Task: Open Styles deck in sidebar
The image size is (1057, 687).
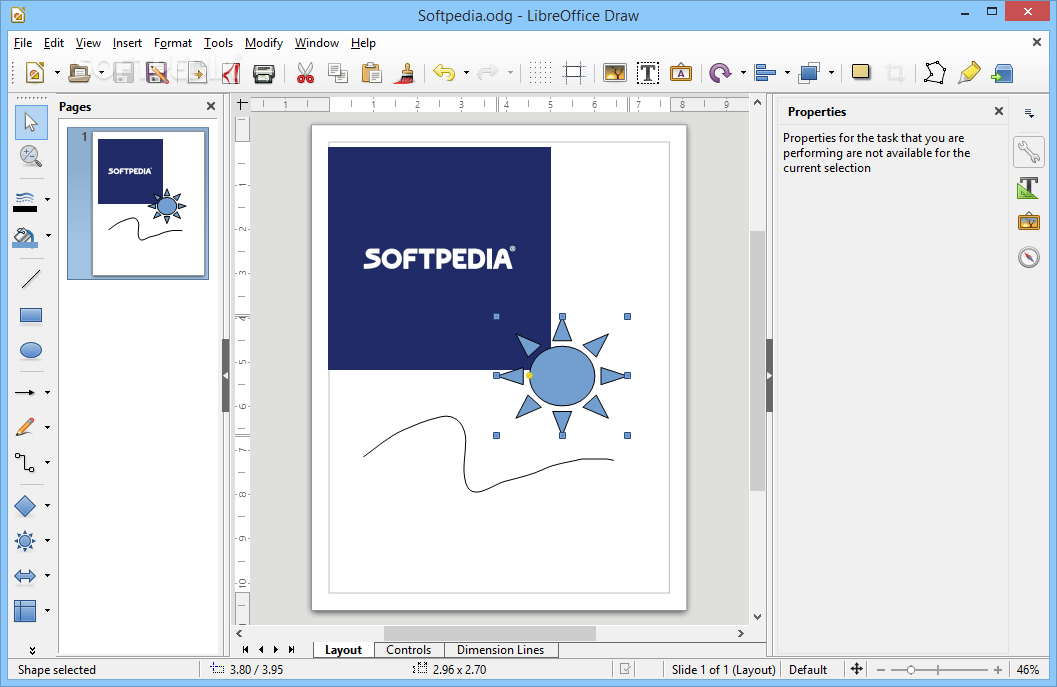Action: [x=1029, y=187]
